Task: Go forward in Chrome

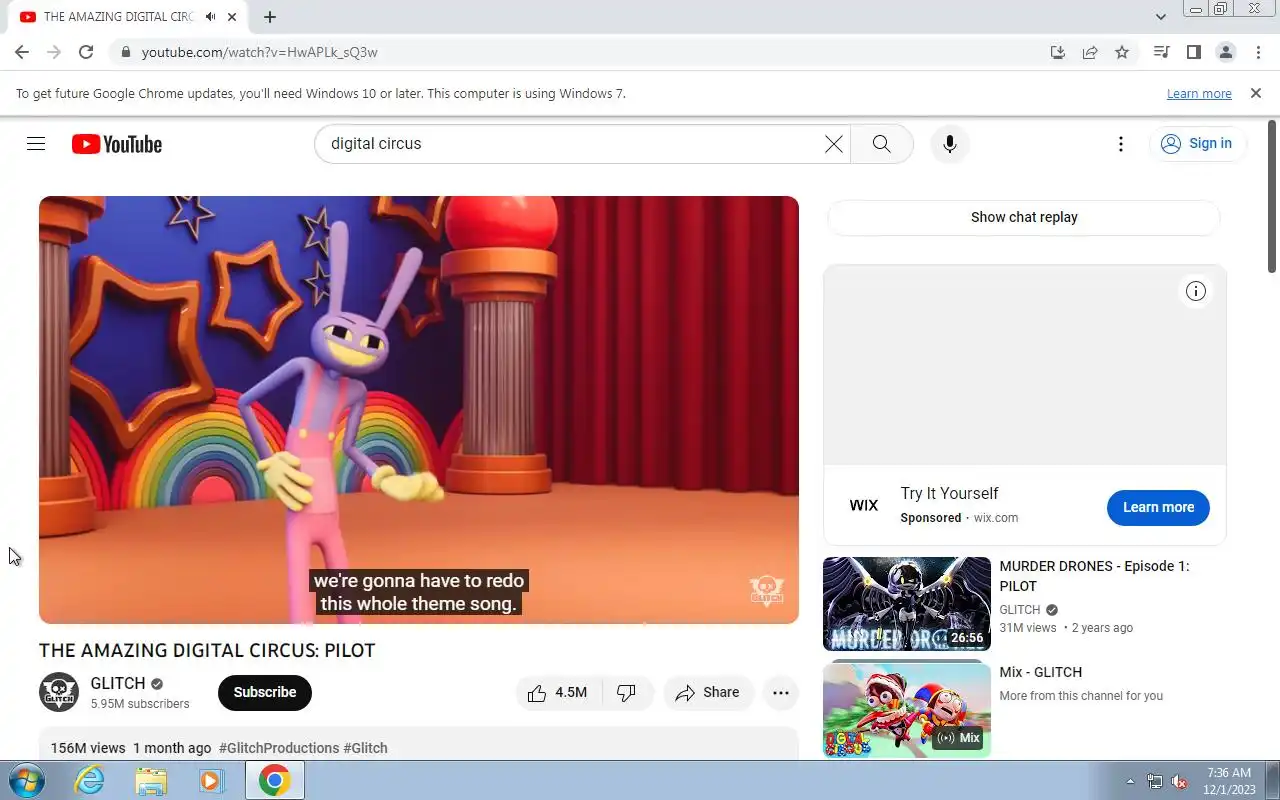Action: (x=54, y=52)
